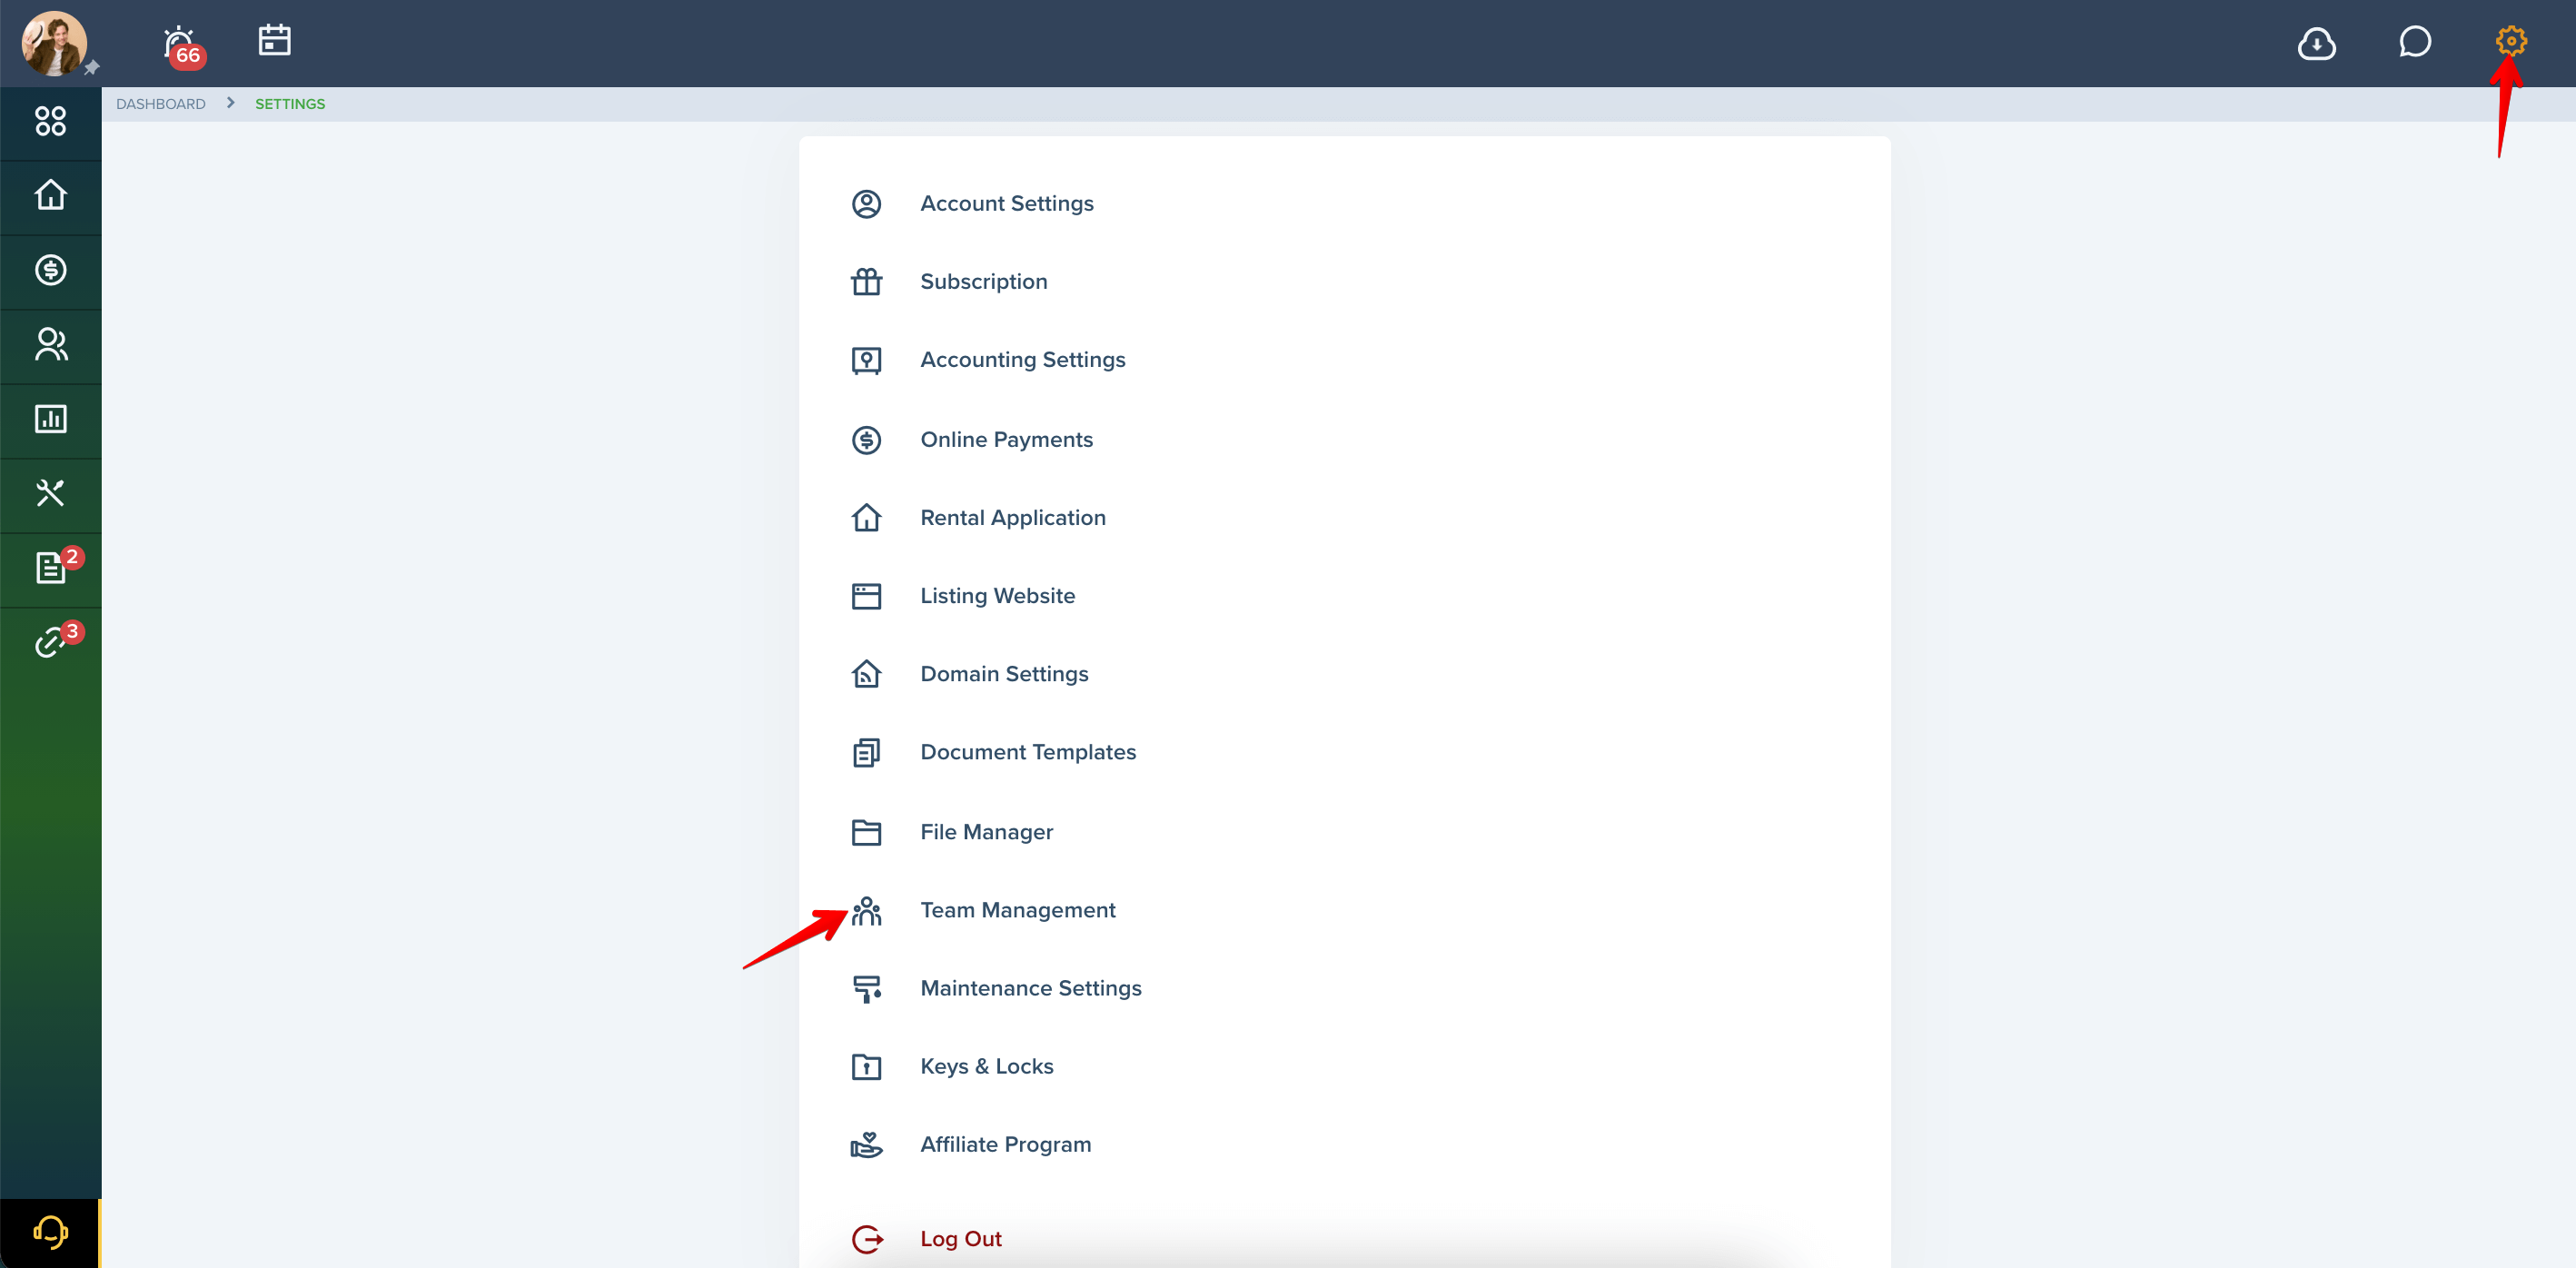Viewport: 2576px width, 1268px height.
Task: Click the pin icon beside avatar
Action: 91,68
